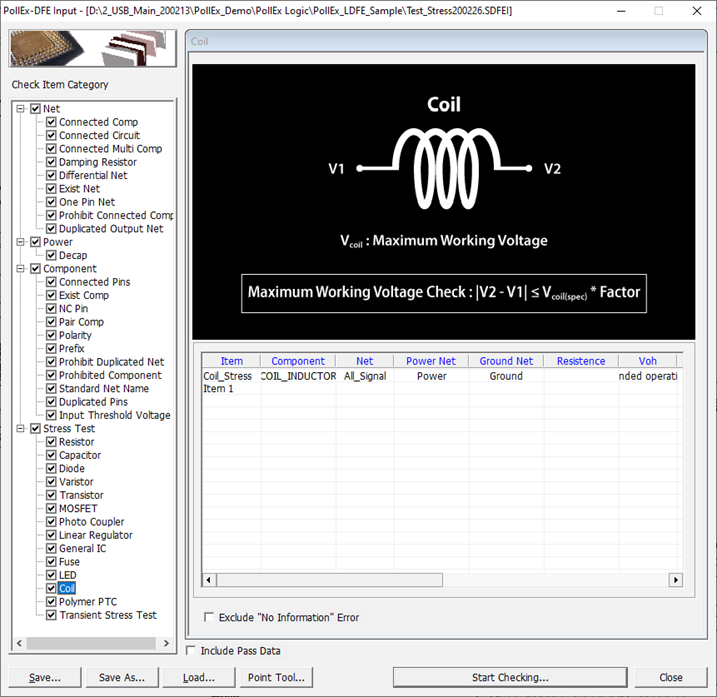Click the Save As button
Image resolution: width=717 pixels, height=697 pixels.
point(121,677)
